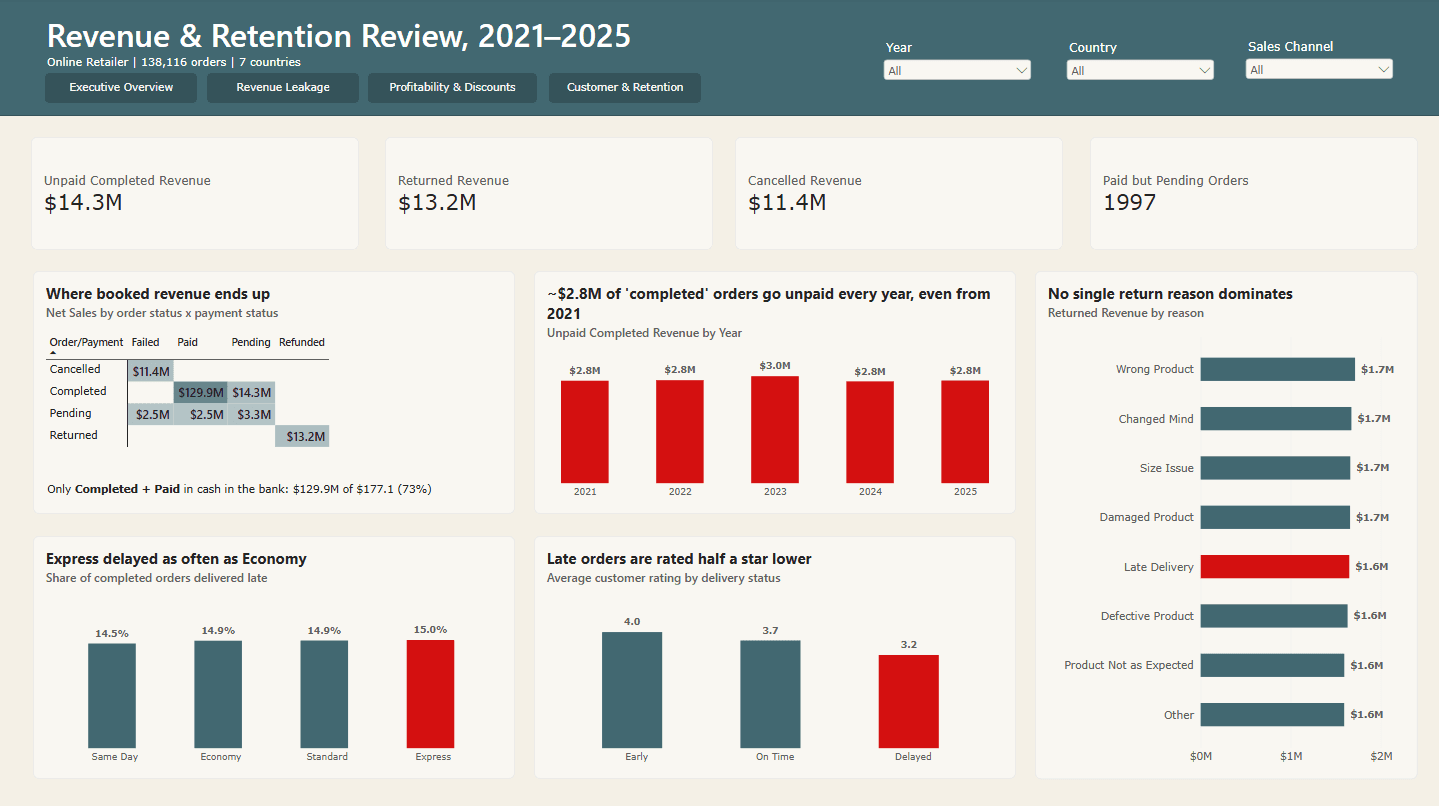Select the Completed row label in matrix
1439x806 pixels.
78,391
